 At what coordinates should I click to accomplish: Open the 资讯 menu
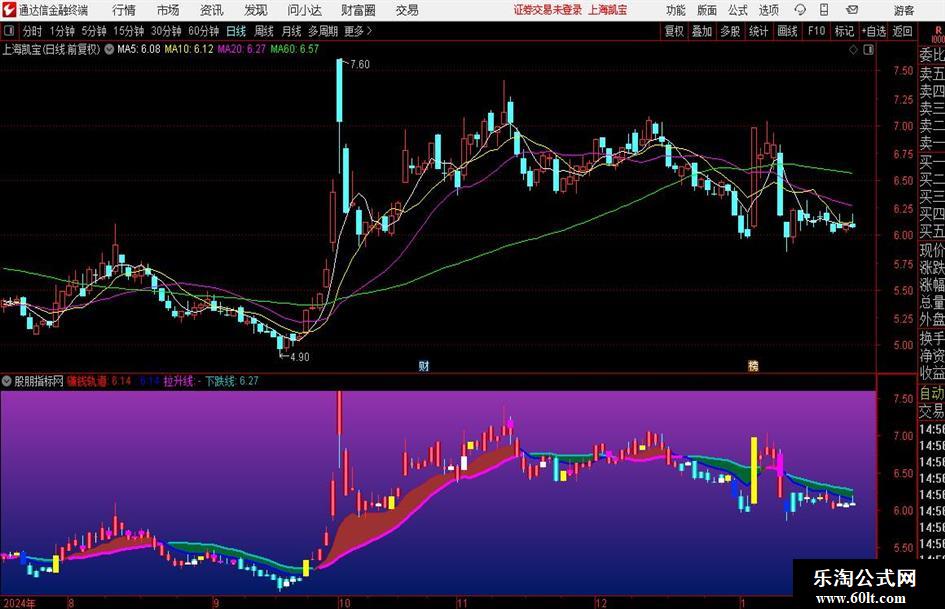(x=212, y=10)
